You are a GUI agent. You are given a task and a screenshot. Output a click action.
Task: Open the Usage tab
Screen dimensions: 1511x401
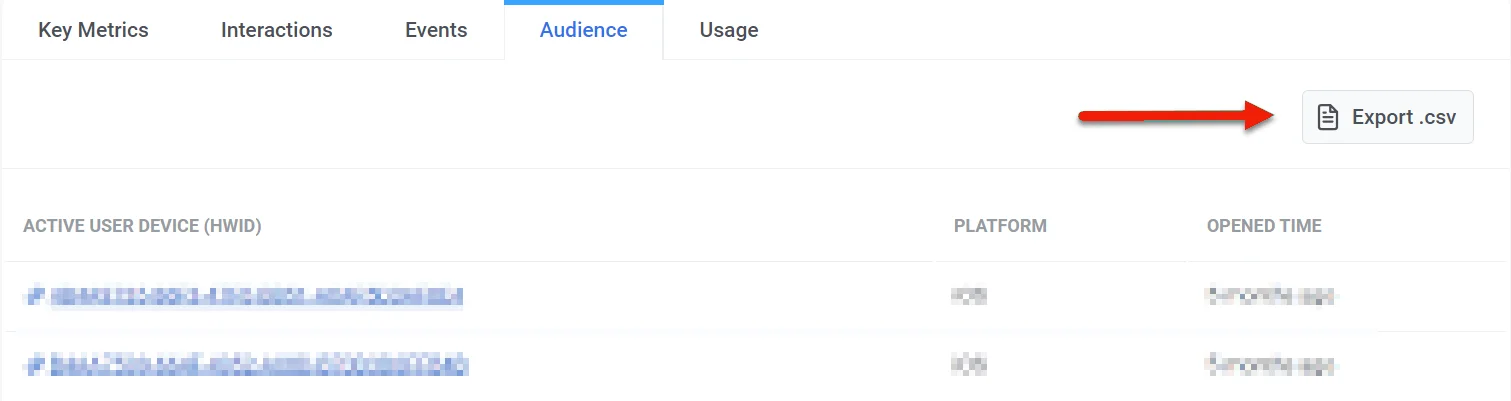tap(728, 30)
